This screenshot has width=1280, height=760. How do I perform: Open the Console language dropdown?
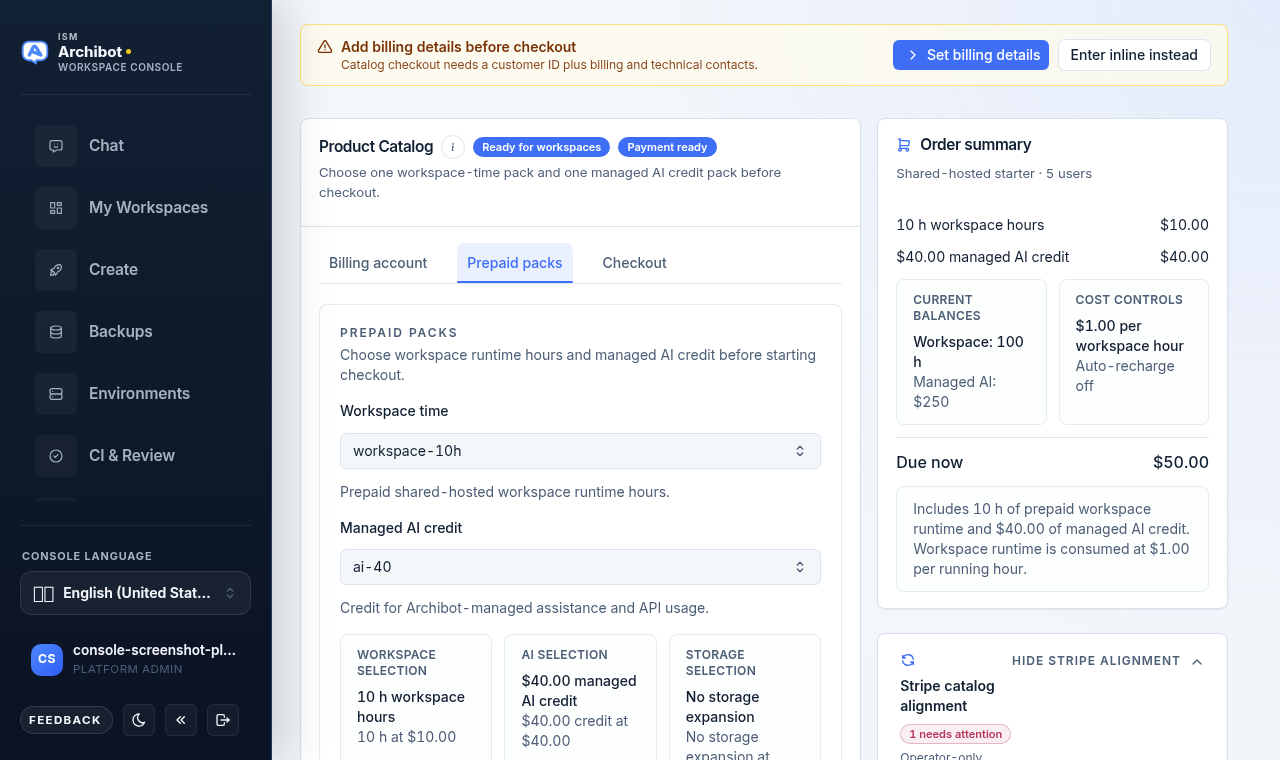click(x=135, y=593)
